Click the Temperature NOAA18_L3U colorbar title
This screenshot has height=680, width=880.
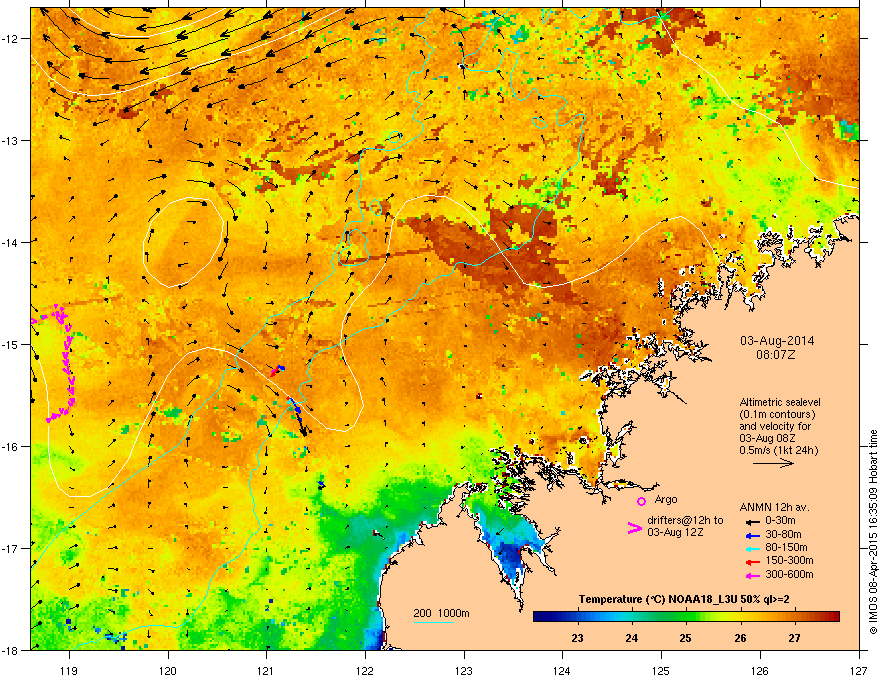(684, 599)
